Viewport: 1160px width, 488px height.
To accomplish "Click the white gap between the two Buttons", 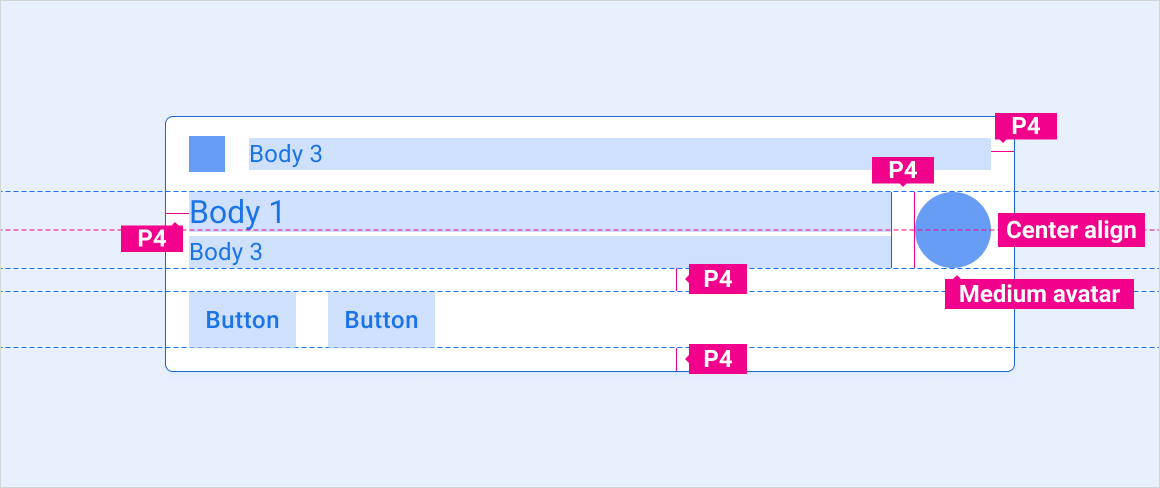I will click(312, 320).
